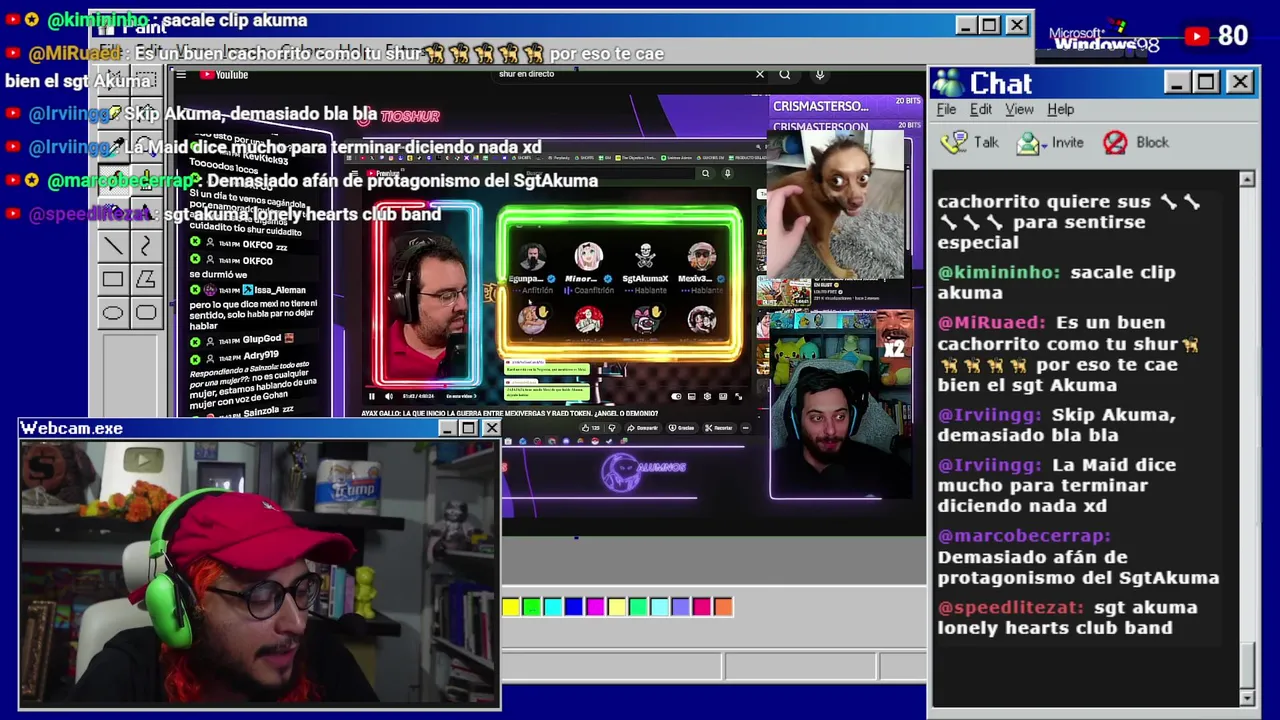1280x720 pixels.
Task: Select the Line tool in Paint
Action: click(x=113, y=245)
